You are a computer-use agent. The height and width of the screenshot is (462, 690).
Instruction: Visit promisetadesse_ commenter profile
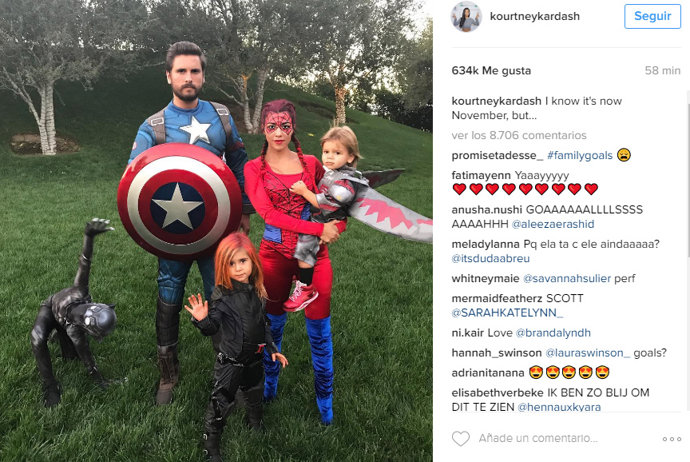point(497,155)
